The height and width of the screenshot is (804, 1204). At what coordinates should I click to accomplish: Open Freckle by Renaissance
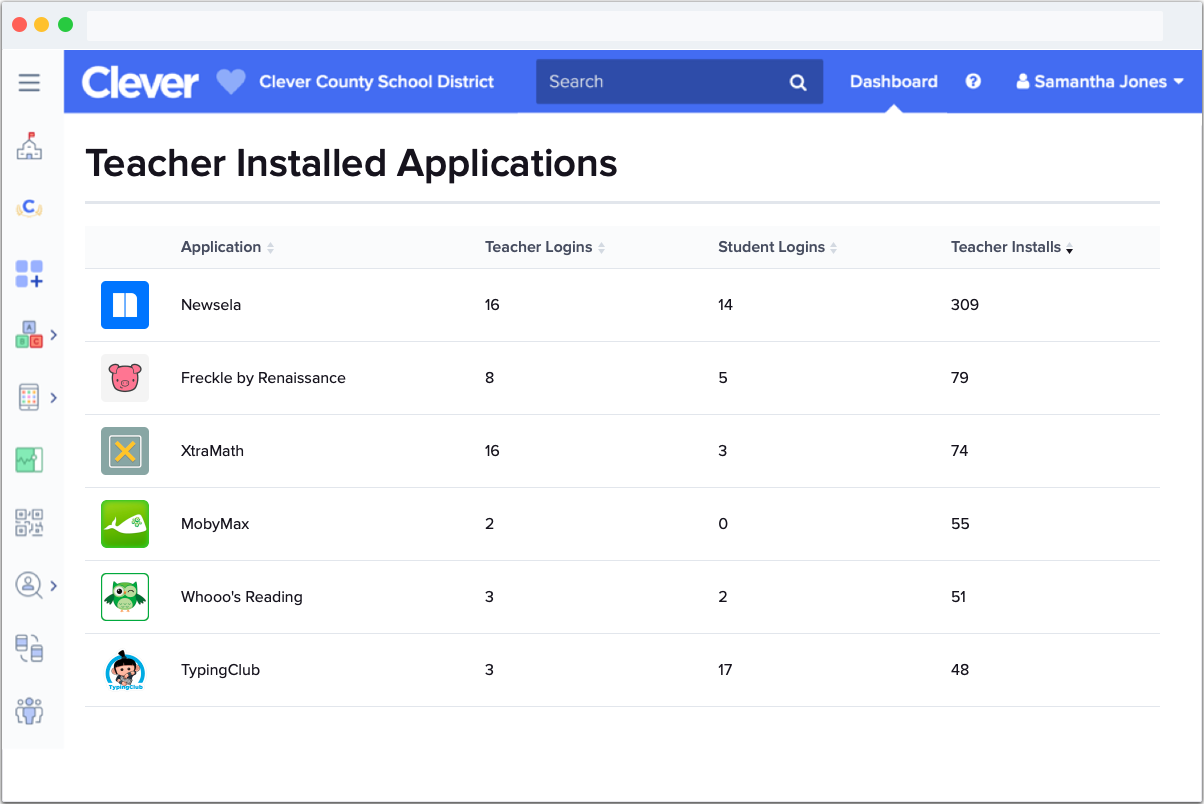[x=263, y=378]
